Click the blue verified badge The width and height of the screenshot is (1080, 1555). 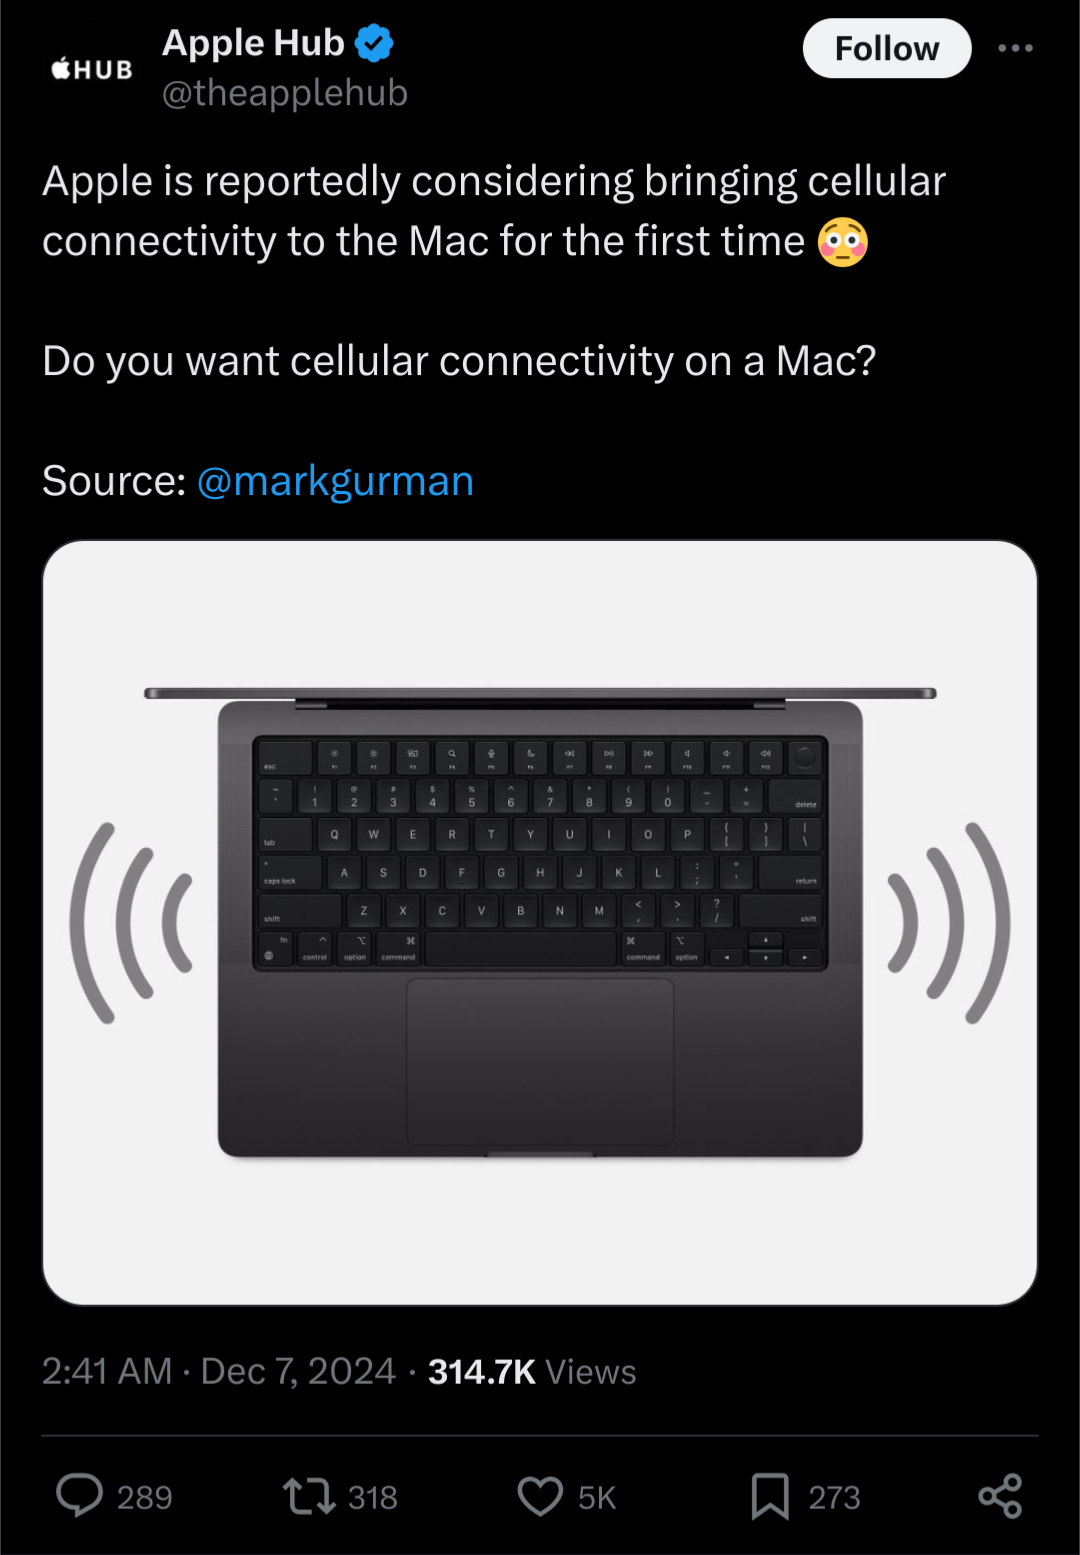coord(374,43)
